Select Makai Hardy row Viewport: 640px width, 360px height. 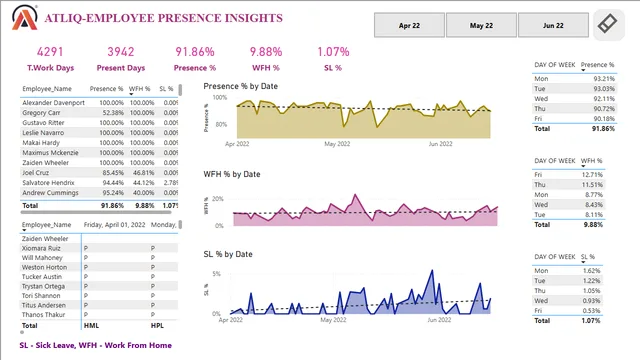pos(99,142)
